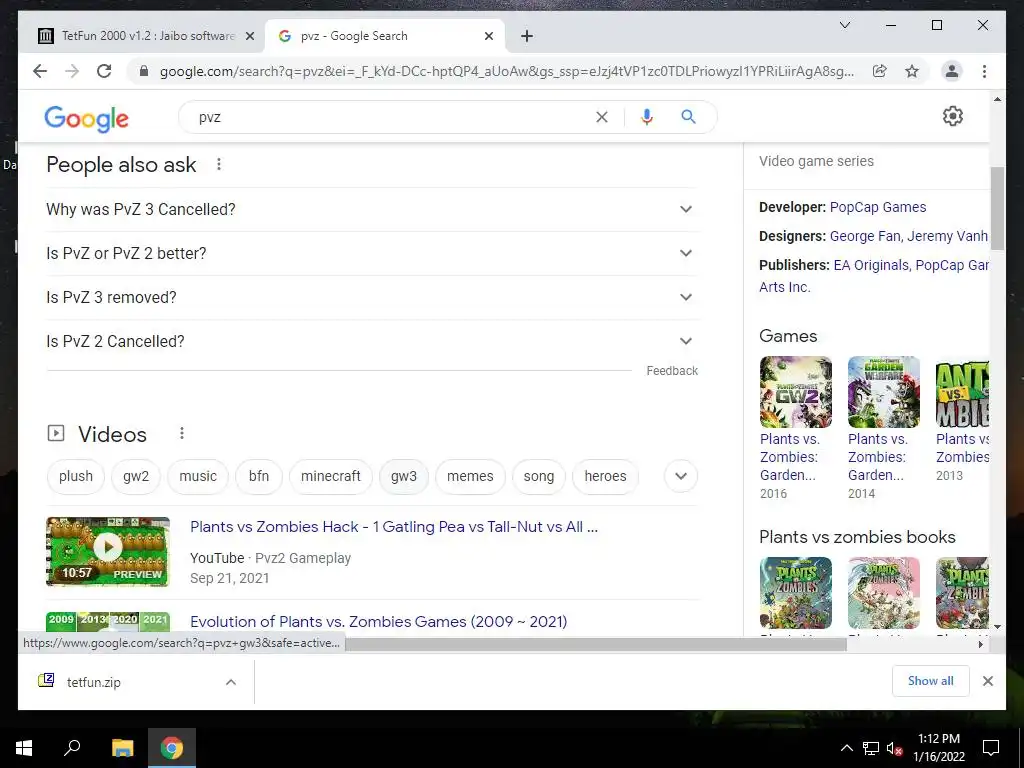Filter videos by gw3 chip
1024x768 pixels.
point(404,476)
